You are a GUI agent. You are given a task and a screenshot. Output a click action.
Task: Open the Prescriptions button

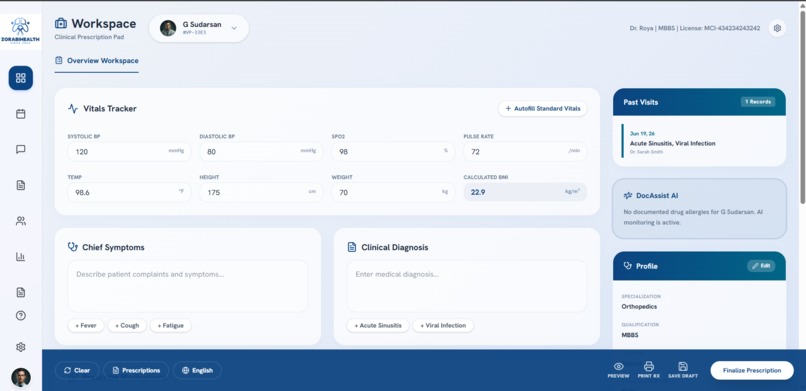[136, 370]
